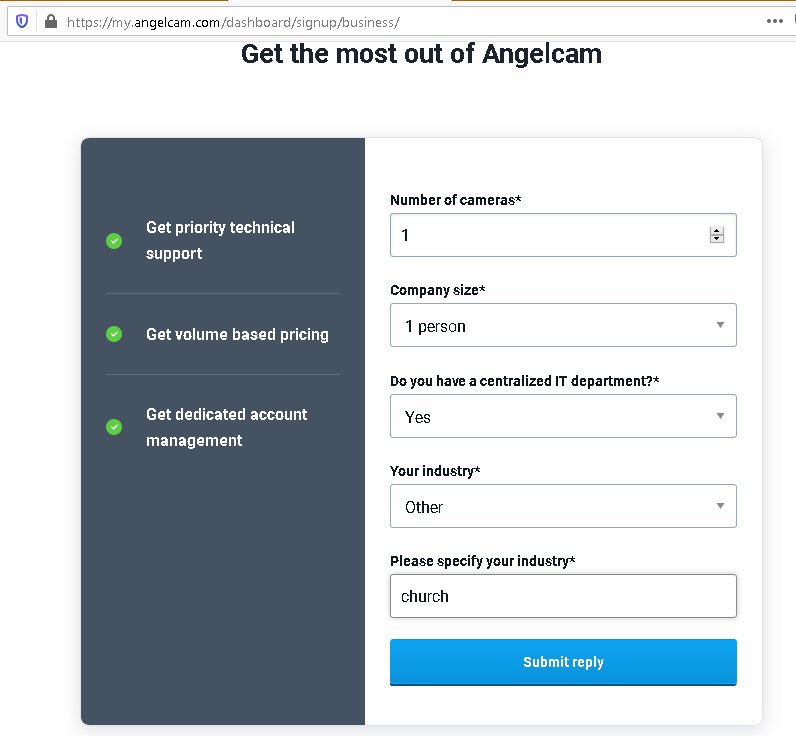Click the tracking protection shield icon

click(22, 21)
